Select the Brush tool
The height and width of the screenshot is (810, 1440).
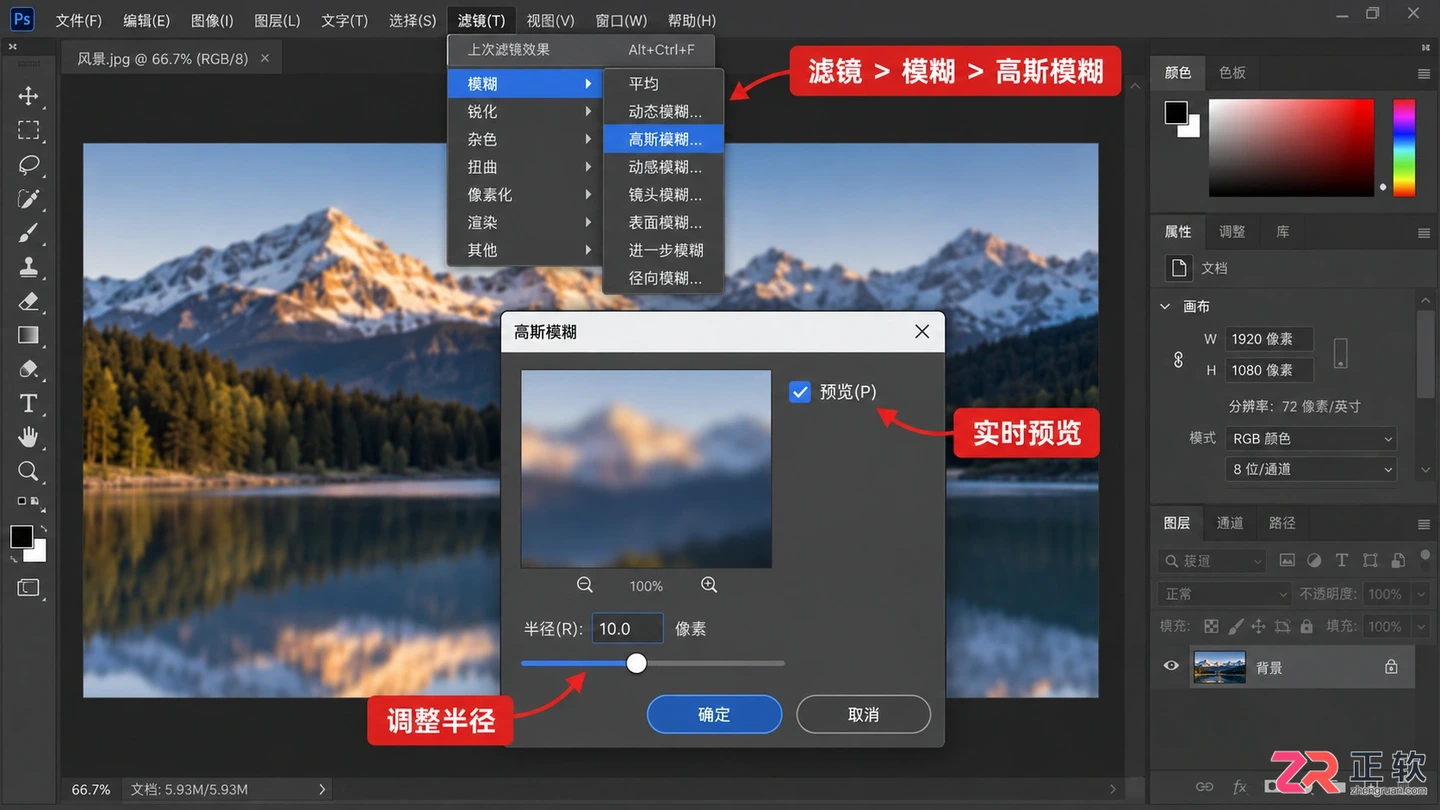coord(28,233)
